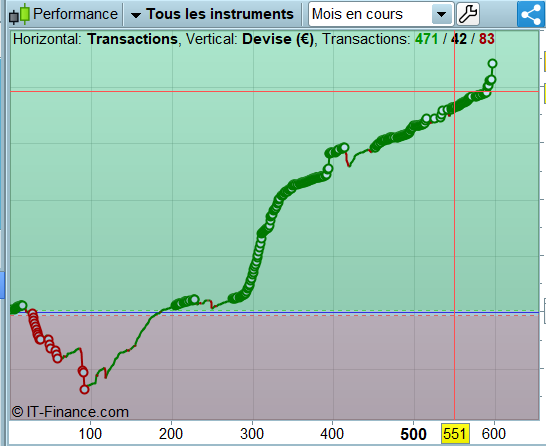Click the lowest red point on the curve
The height and width of the screenshot is (446, 546).
pos(84,389)
